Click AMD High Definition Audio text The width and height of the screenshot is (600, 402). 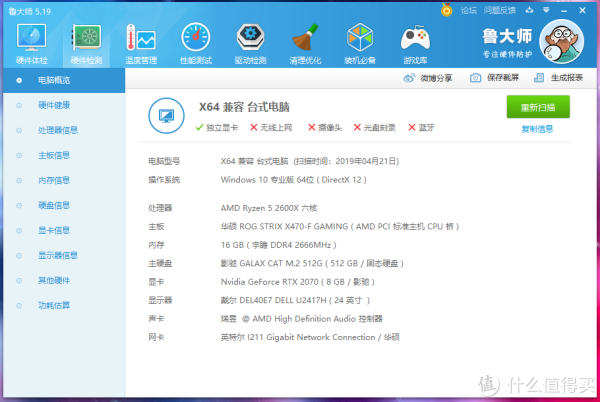(304, 319)
